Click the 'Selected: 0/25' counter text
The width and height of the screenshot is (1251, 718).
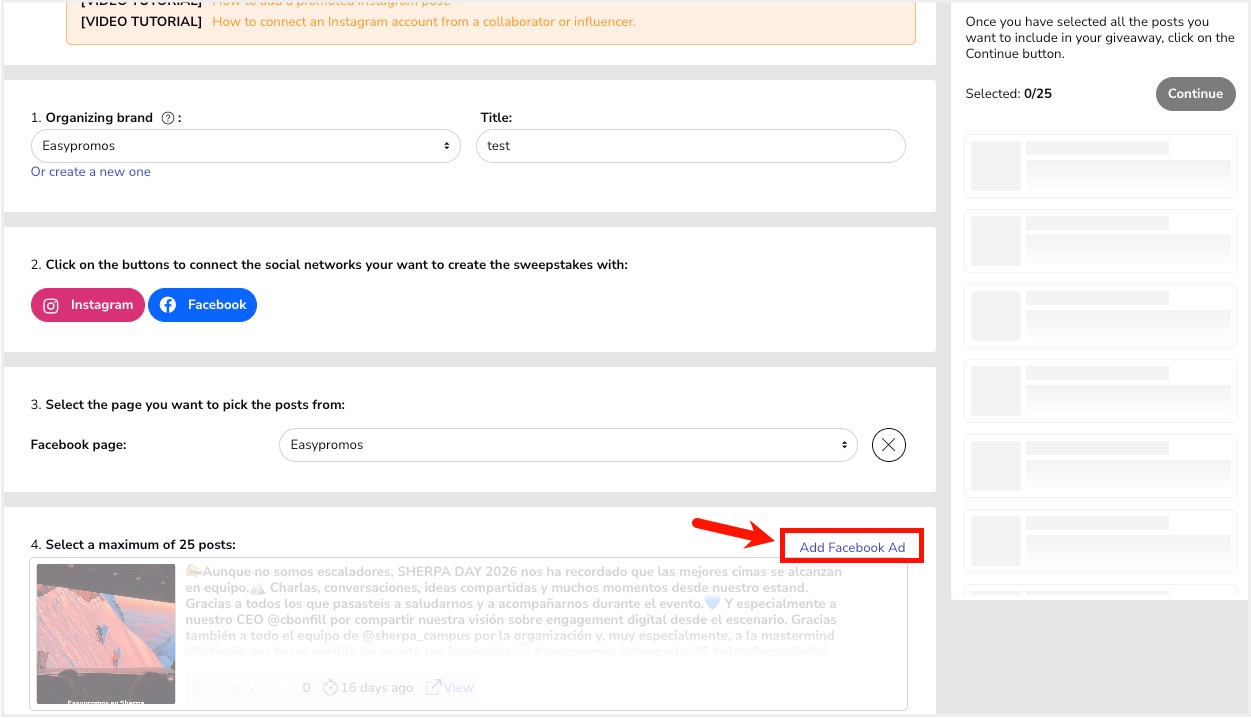pos(1009,94)
